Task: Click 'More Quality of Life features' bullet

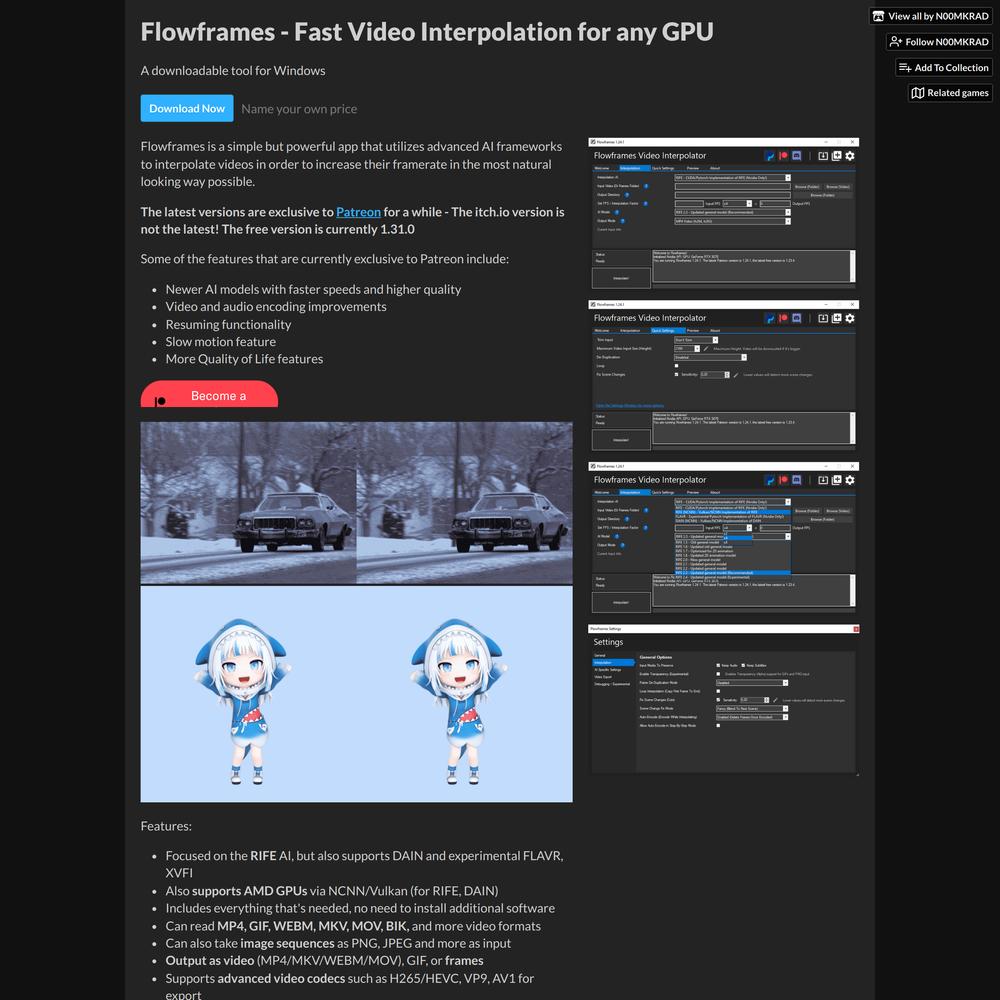Action: tap(244, 359)
